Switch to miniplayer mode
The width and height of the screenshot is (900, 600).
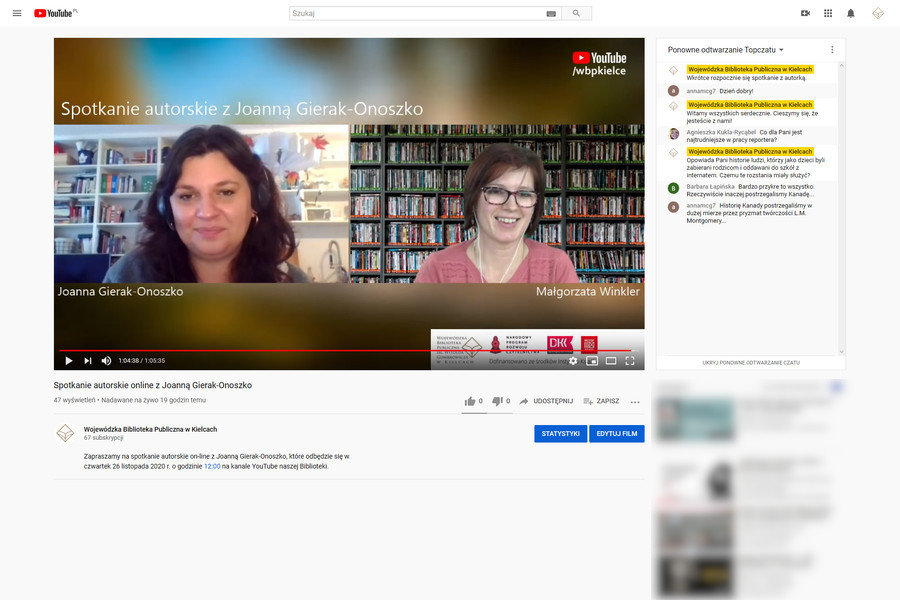click(592, 361)
